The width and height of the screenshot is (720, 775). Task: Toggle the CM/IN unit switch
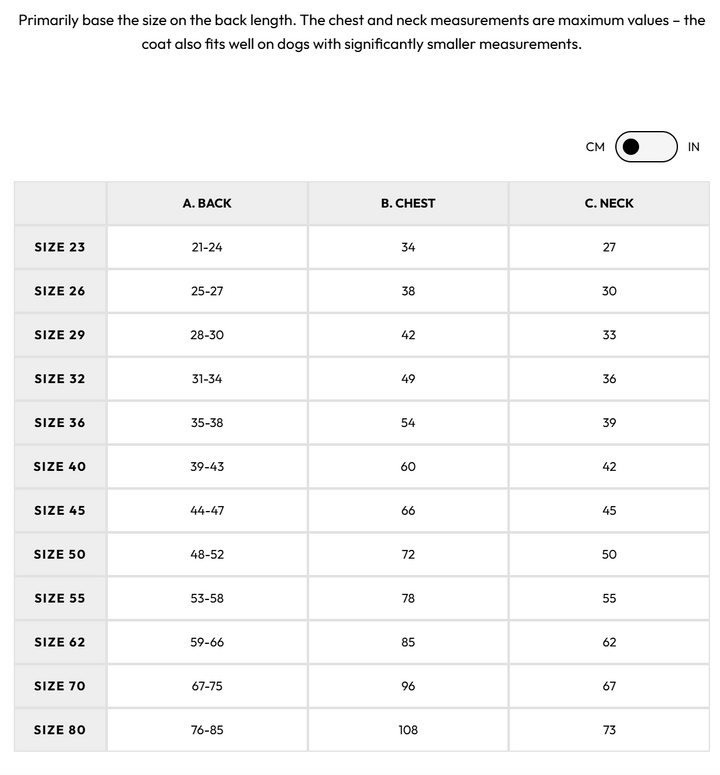646,147
